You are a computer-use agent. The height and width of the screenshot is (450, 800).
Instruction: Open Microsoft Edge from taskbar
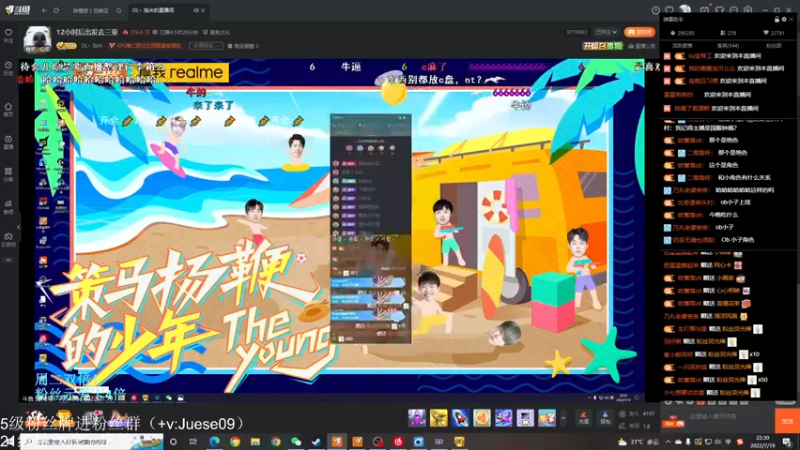pyautogui.click(x=214, y=441)
